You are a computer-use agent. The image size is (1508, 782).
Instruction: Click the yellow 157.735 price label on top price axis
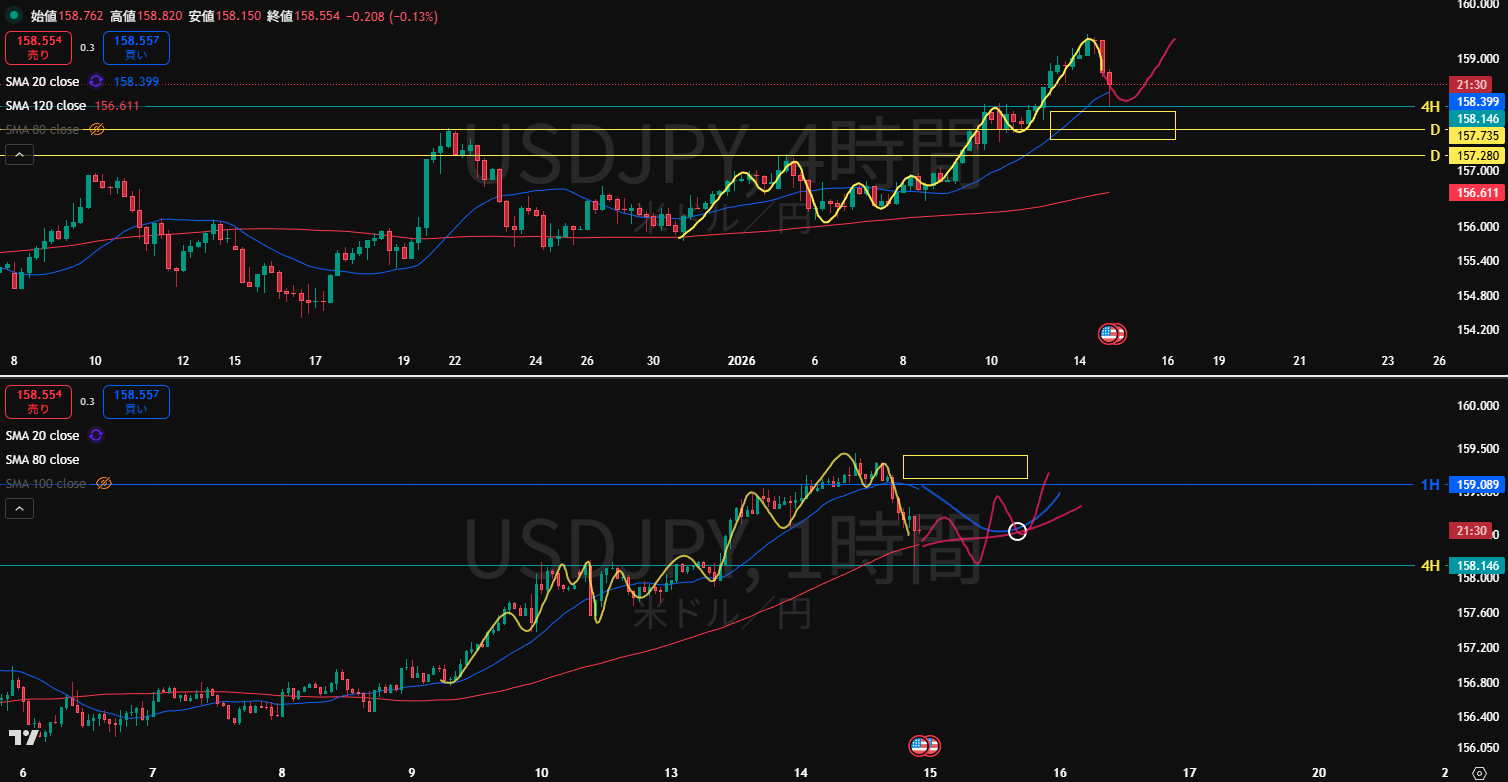(x=1476, y=135)
